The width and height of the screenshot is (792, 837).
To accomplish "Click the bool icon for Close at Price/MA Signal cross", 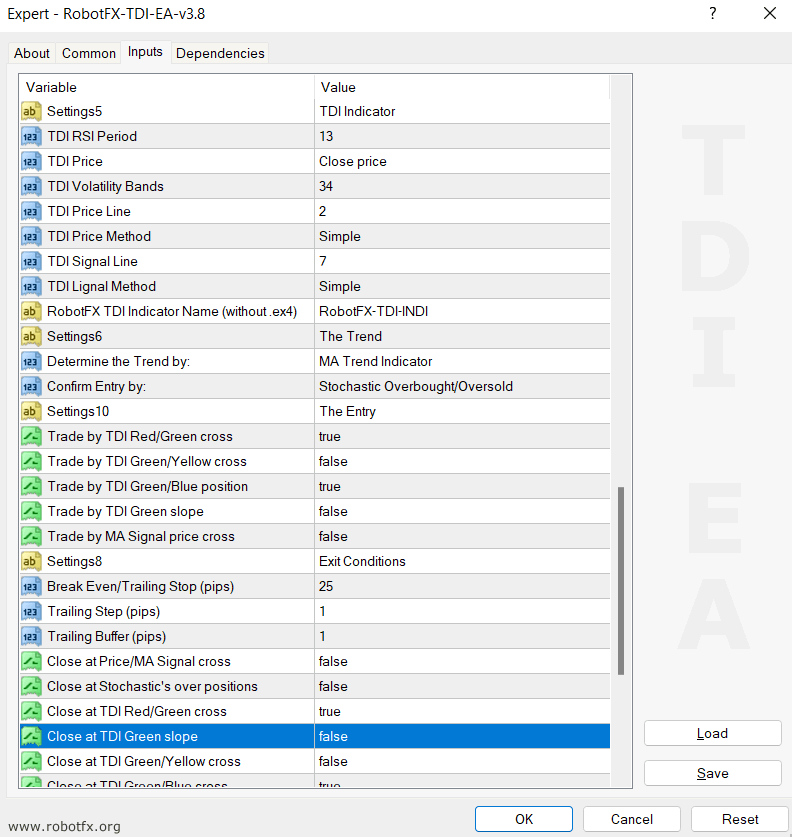I will (x=31, y=661).
